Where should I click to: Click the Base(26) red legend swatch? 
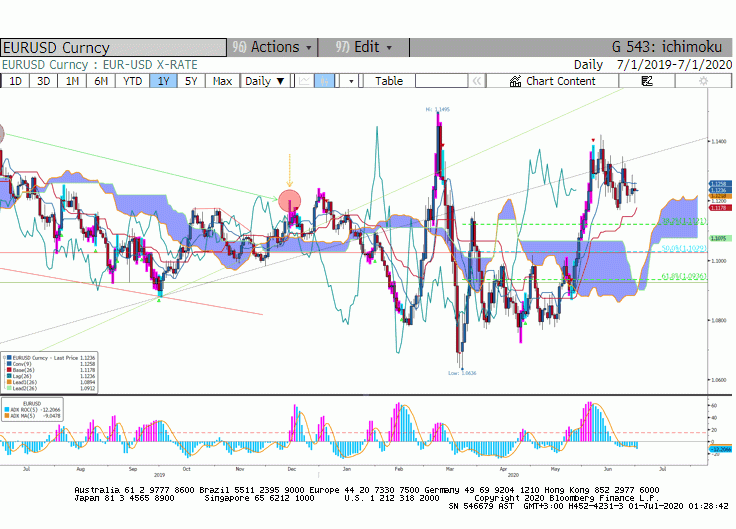[9, 370]
